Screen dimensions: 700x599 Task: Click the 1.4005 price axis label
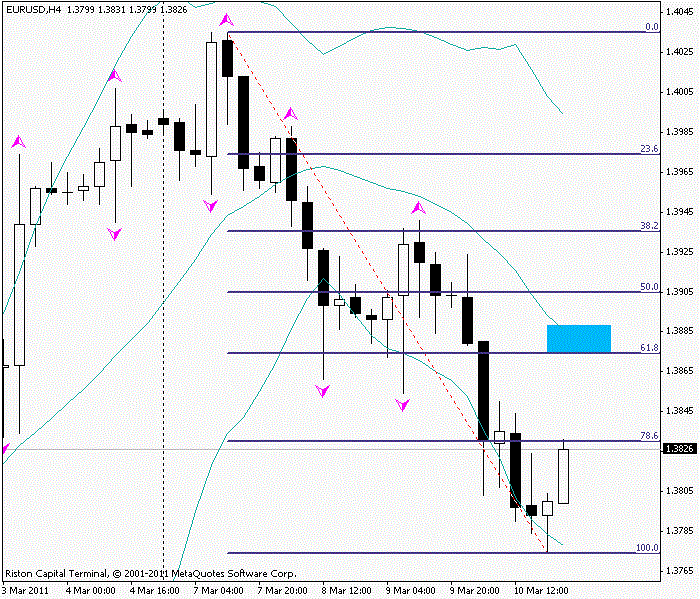pyautogui.click(x=679, y=92)
